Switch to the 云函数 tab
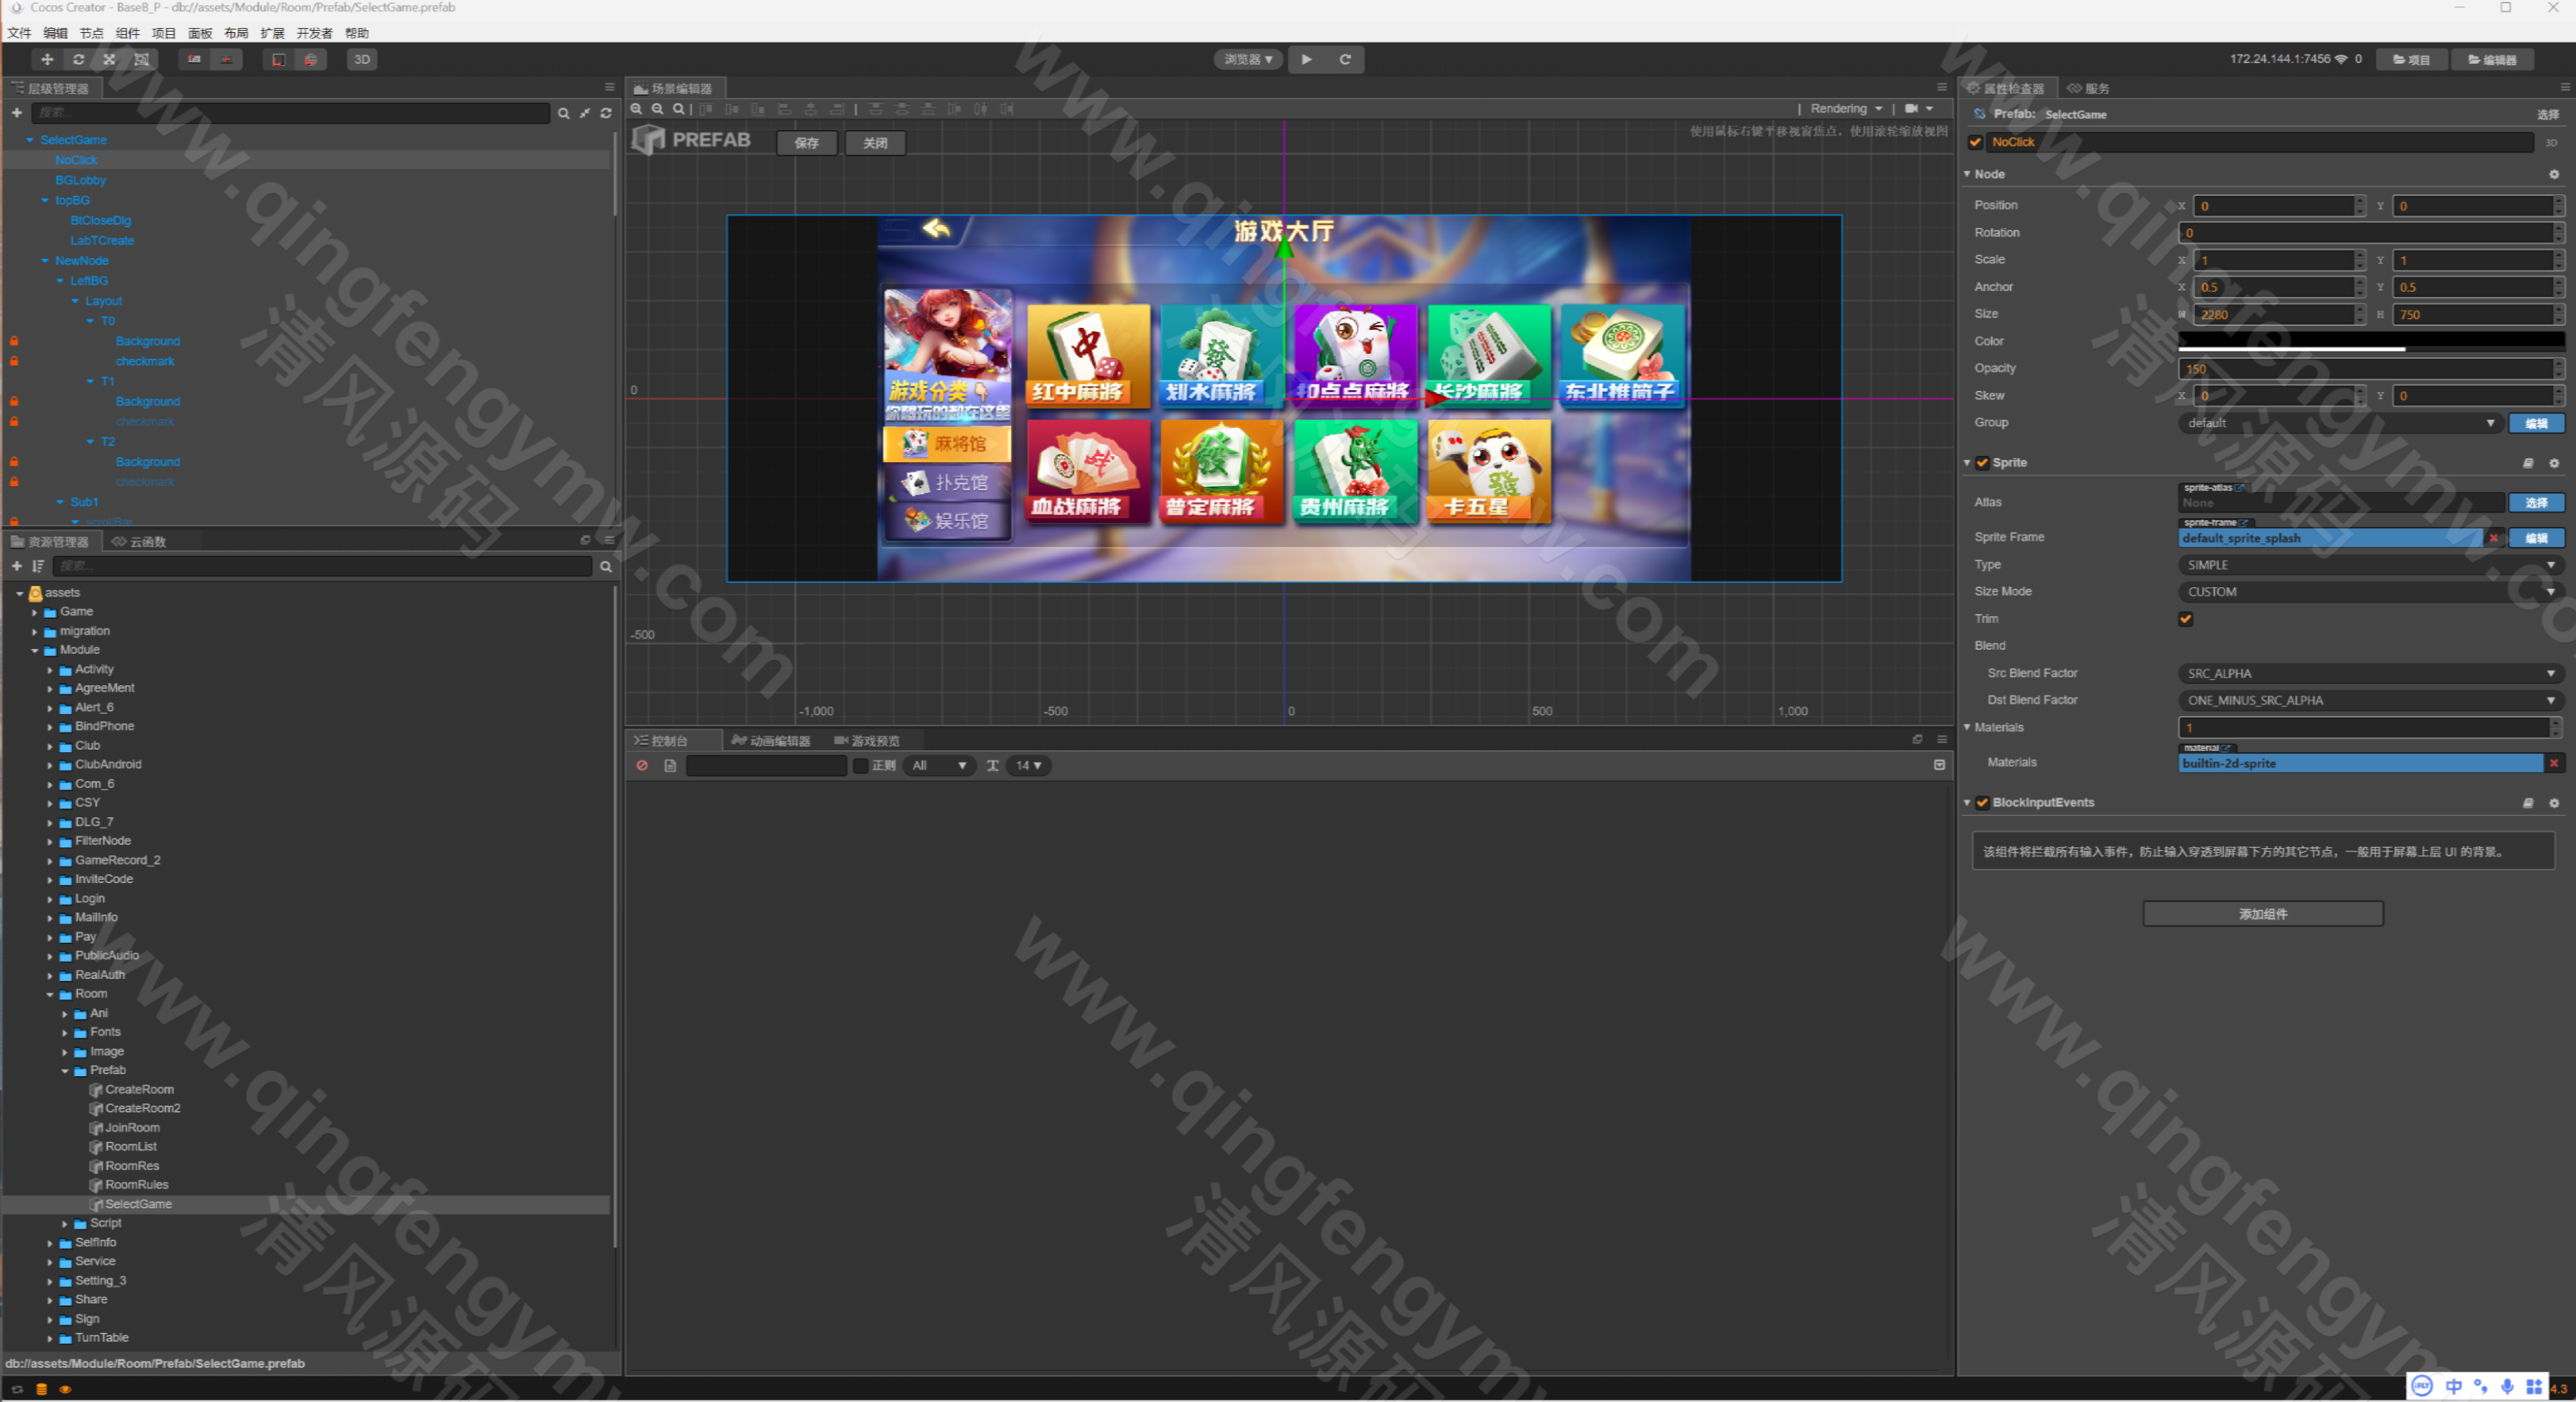Image resolution: width=2576 pixels, height=1402 pixels. click(140, 542)
